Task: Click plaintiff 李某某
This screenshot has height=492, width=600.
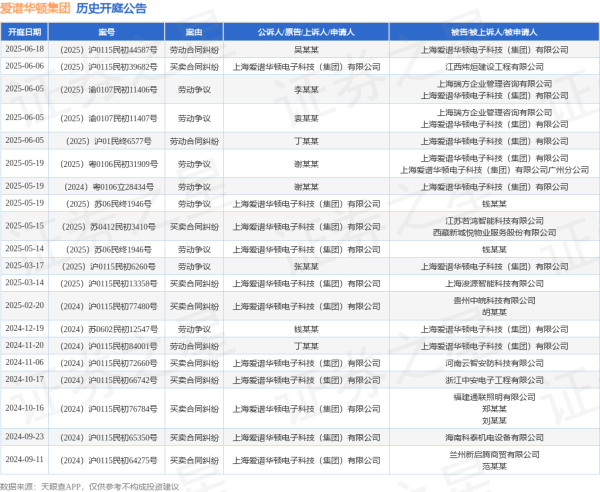Action: [306, 90]
